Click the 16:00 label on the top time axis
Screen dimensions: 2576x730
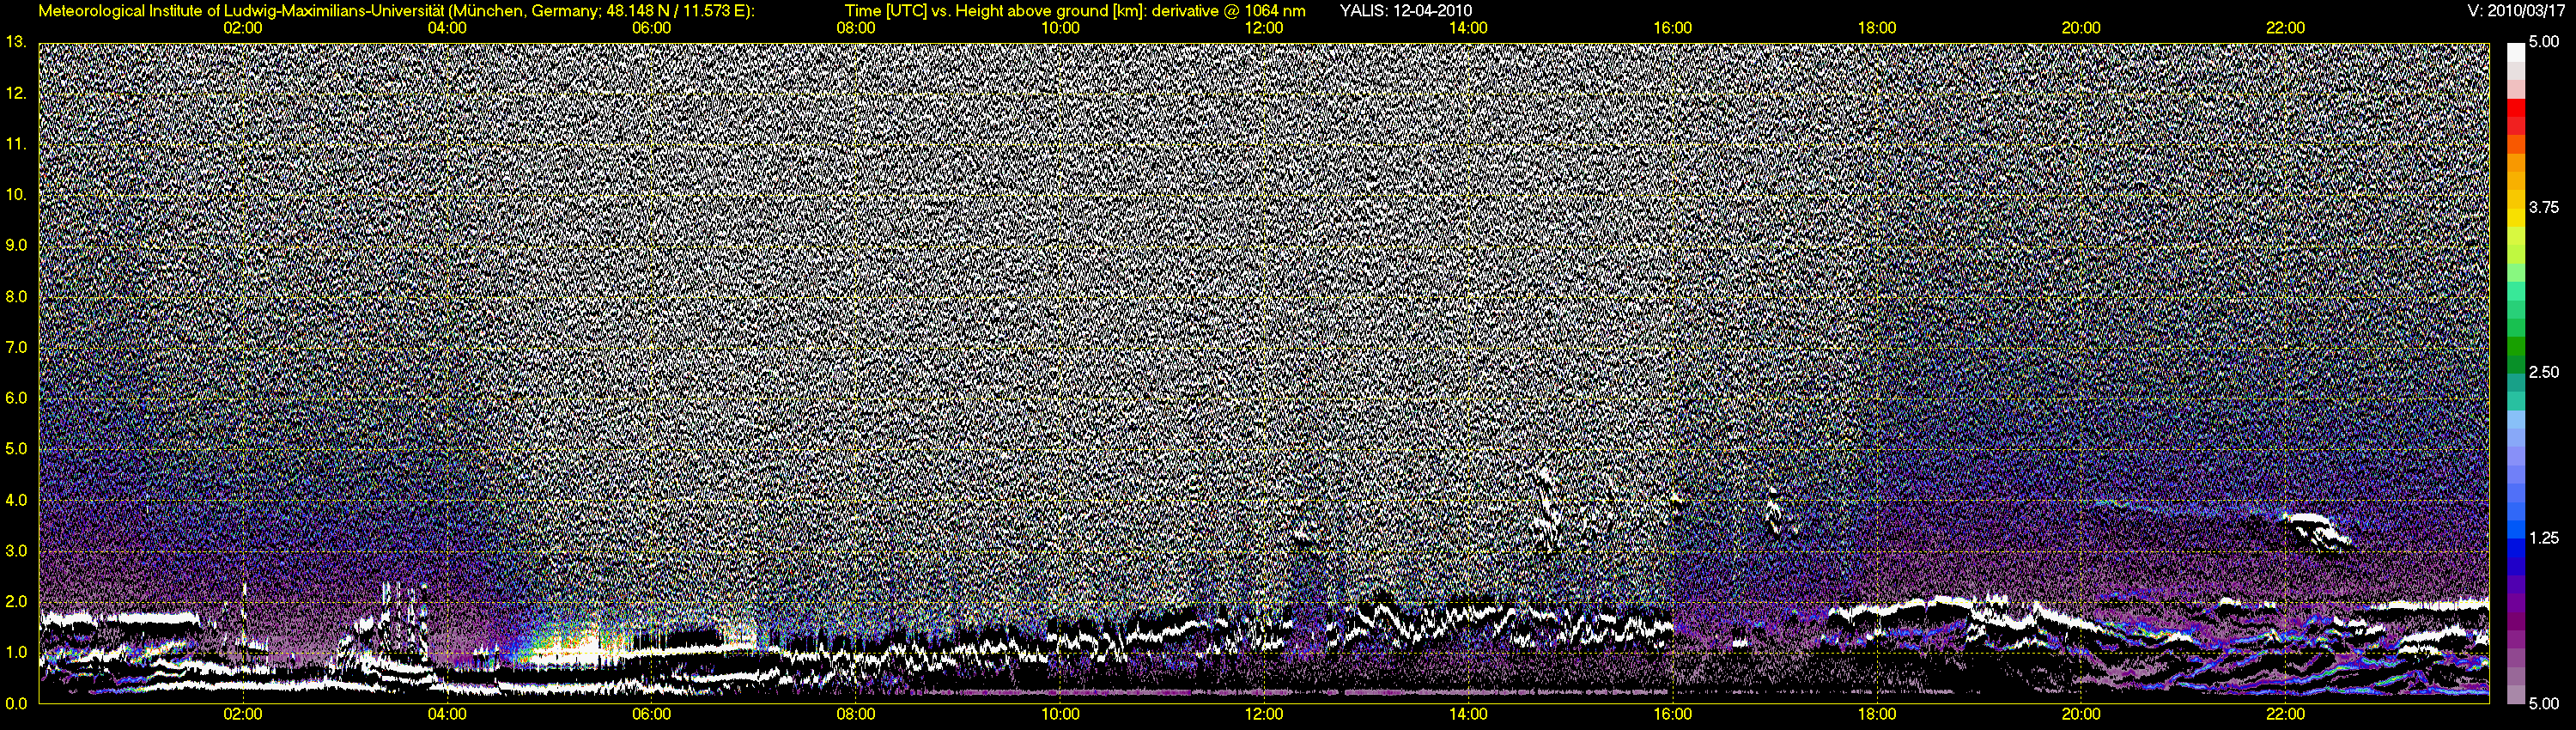1673,28
